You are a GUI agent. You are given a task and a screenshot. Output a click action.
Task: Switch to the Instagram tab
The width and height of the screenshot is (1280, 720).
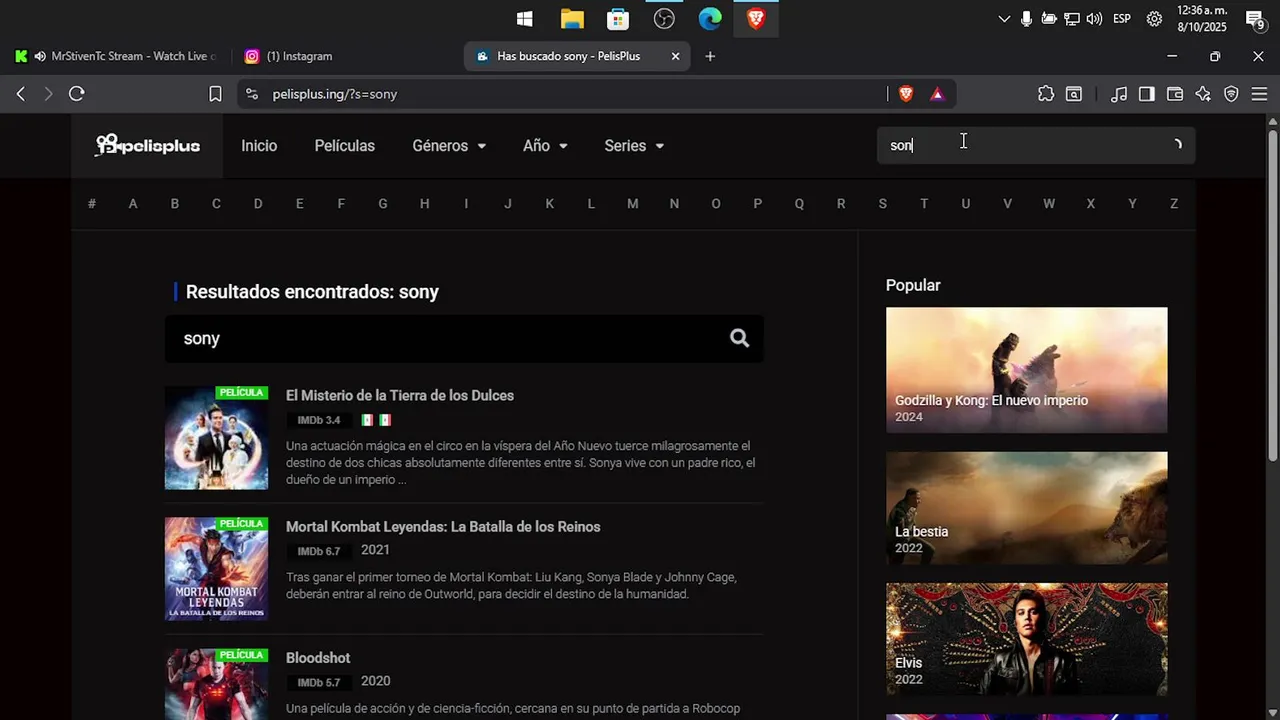click(x=300, y=57)
